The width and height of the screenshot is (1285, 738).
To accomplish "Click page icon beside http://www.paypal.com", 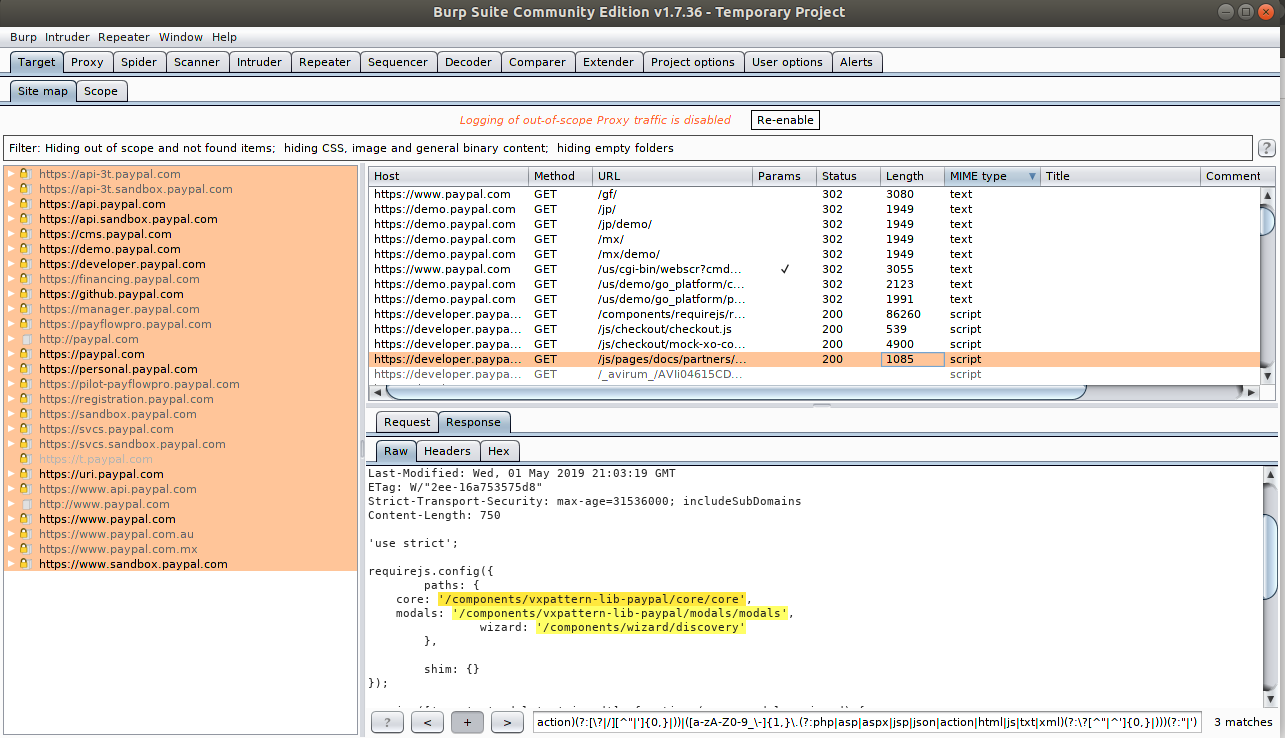I will pyautogui.click(x=26, y=504).
